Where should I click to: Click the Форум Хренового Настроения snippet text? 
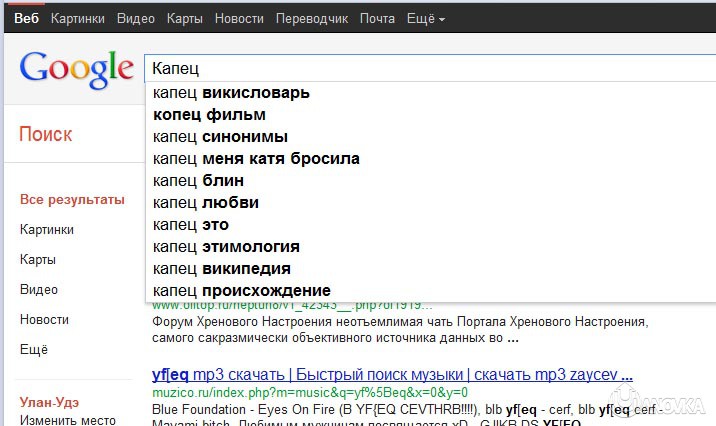(x=400, y=330)
